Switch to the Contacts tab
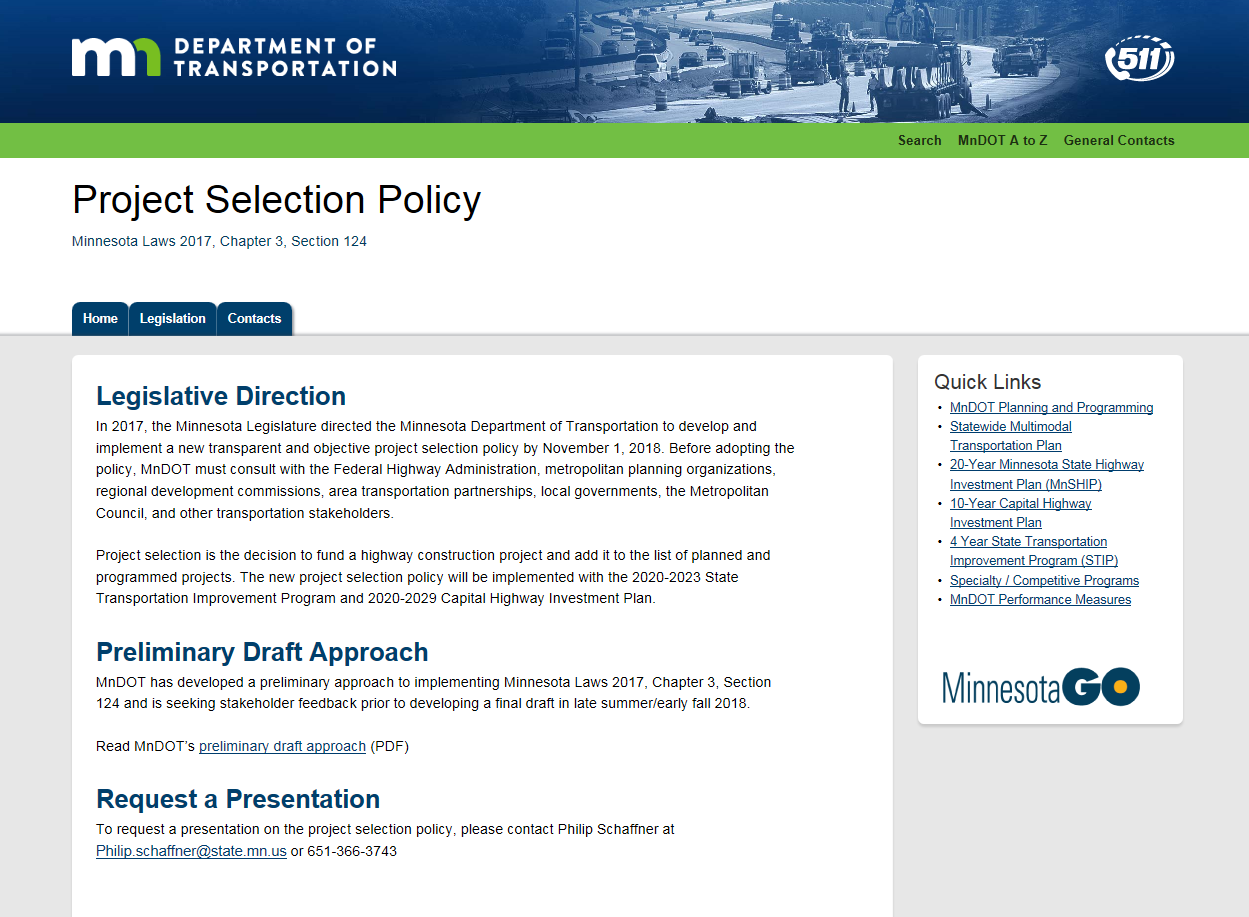The width and height of the screenshot is (1249, 917). click(x=254, y=319)
